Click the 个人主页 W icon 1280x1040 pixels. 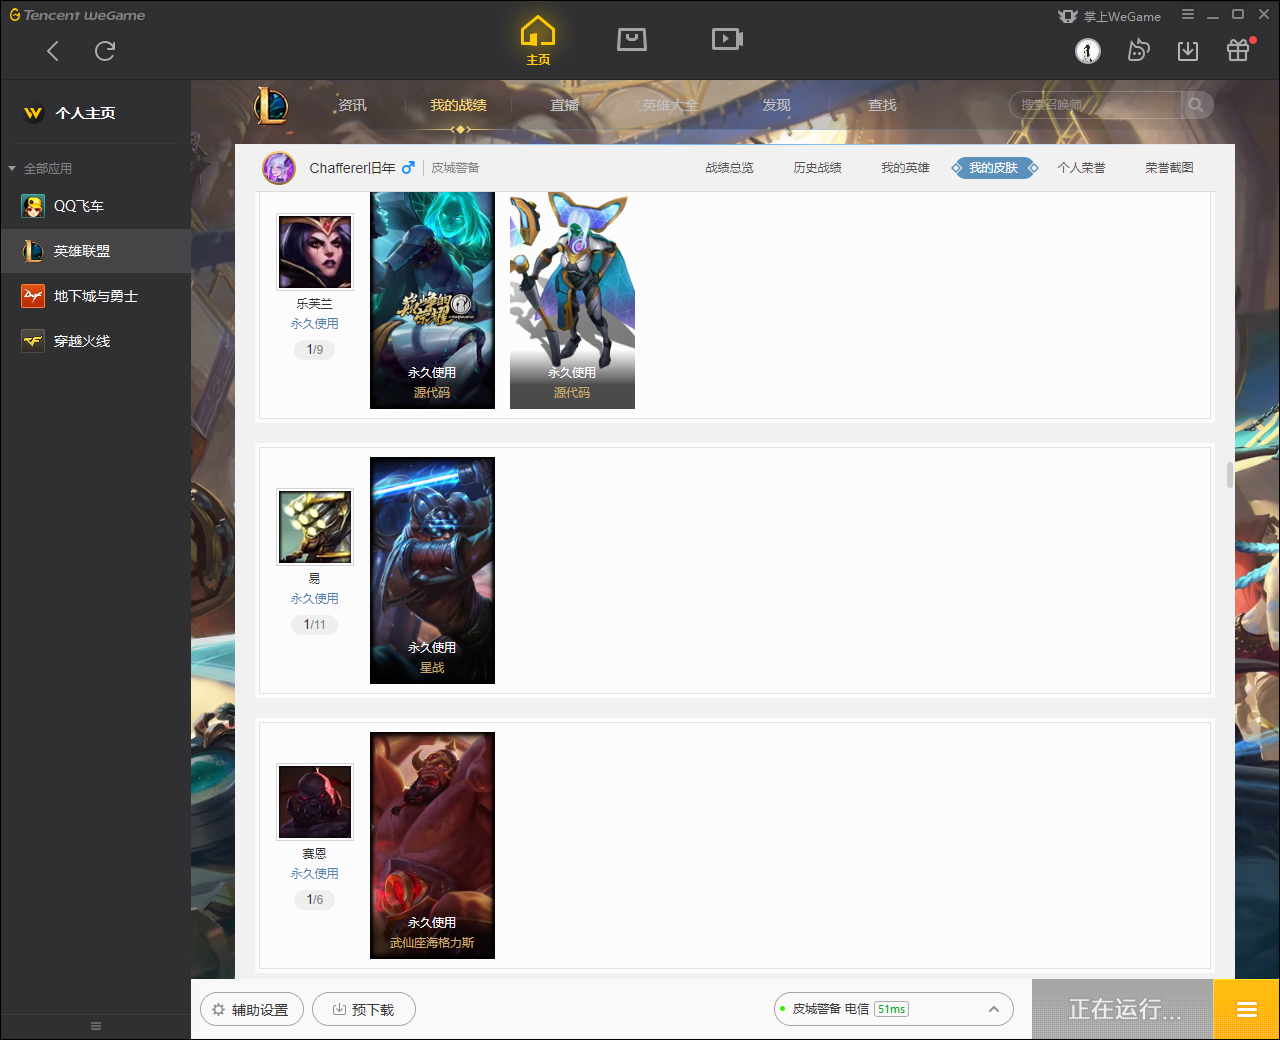pos(33,113)
